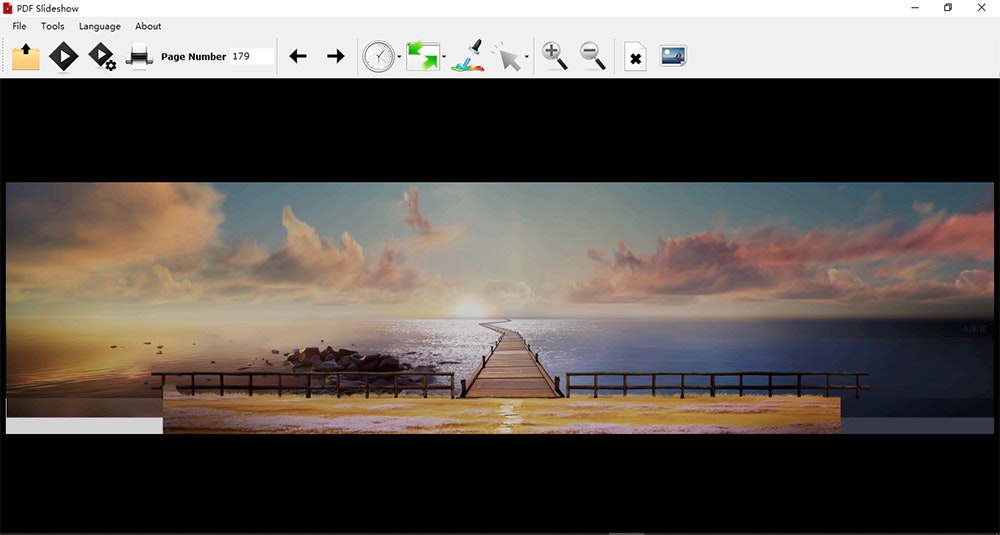
Task: Click the picture export icon
Action: click(x=673, y=56)
